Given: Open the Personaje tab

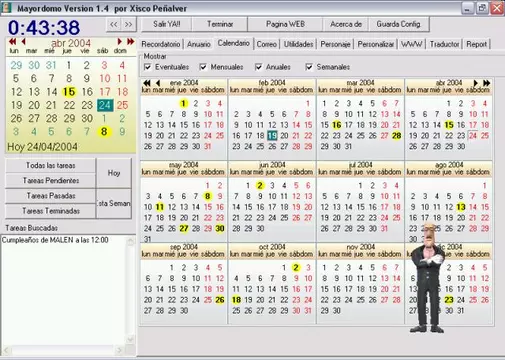Looking at the screenshot, I should coord(335,44).
